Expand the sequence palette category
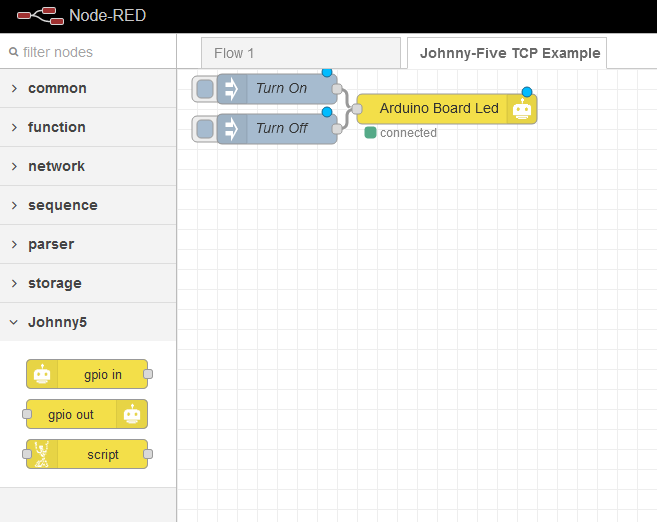The width and height of the screenshot is (657, 522). click(x=88, y=205)
